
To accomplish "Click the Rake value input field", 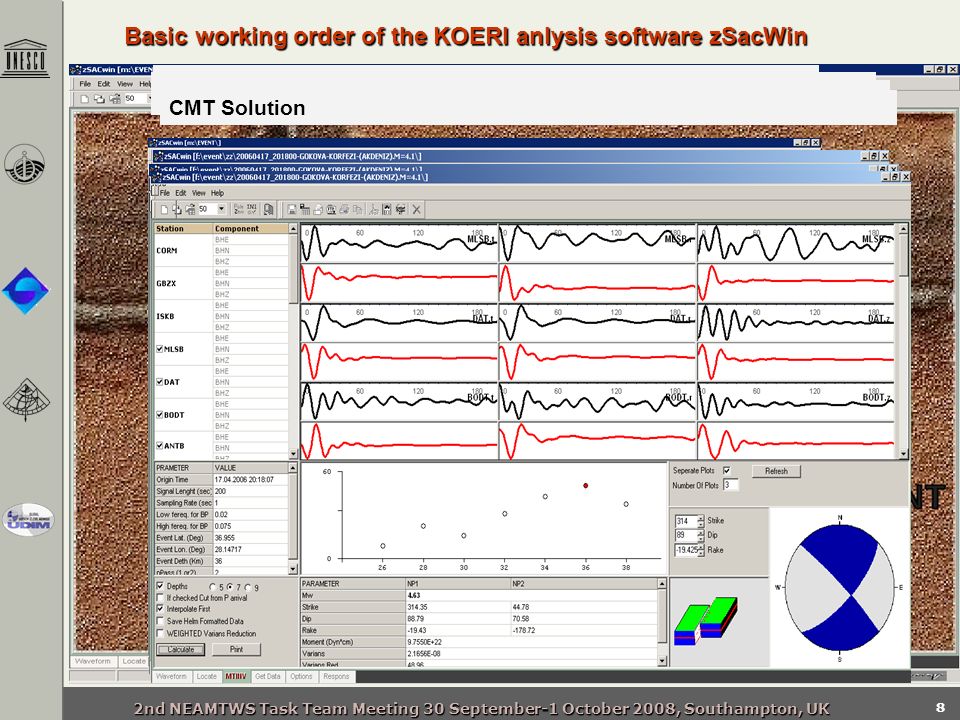I will (x=686, y=550).
